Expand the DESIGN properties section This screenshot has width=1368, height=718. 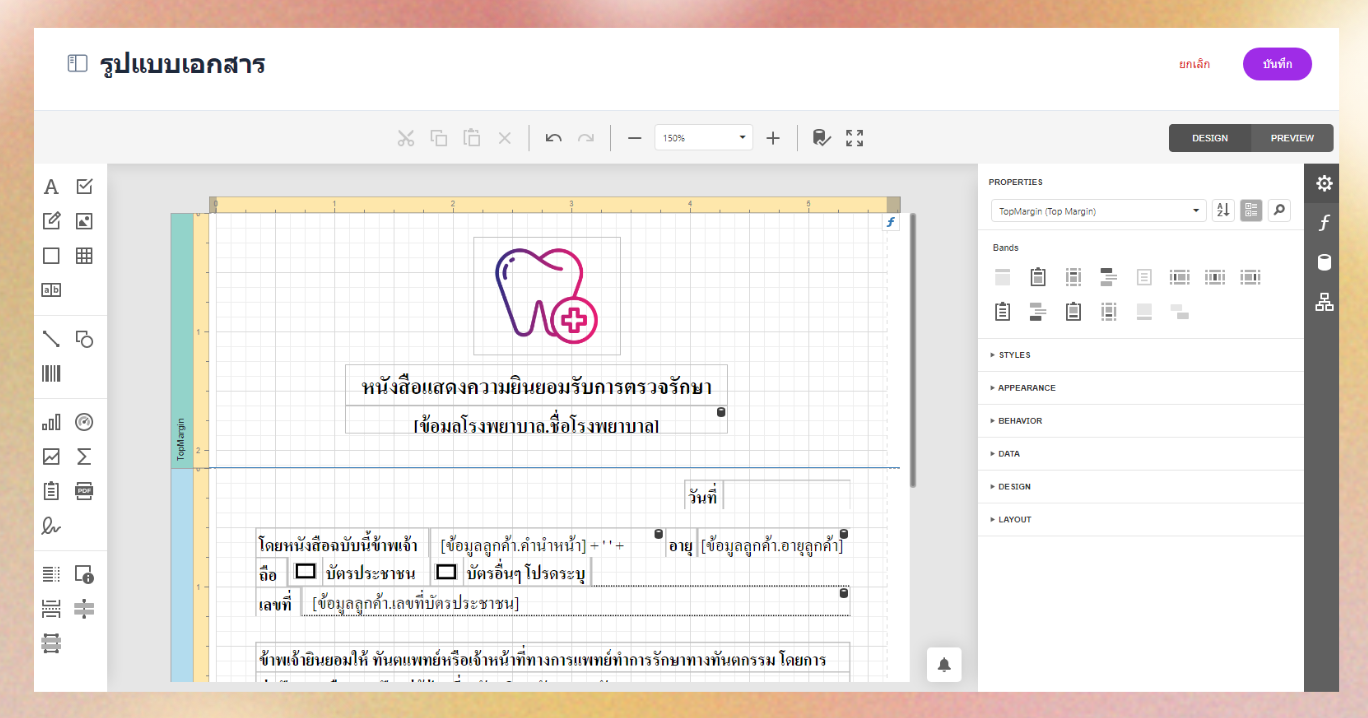coord(1140,487)
